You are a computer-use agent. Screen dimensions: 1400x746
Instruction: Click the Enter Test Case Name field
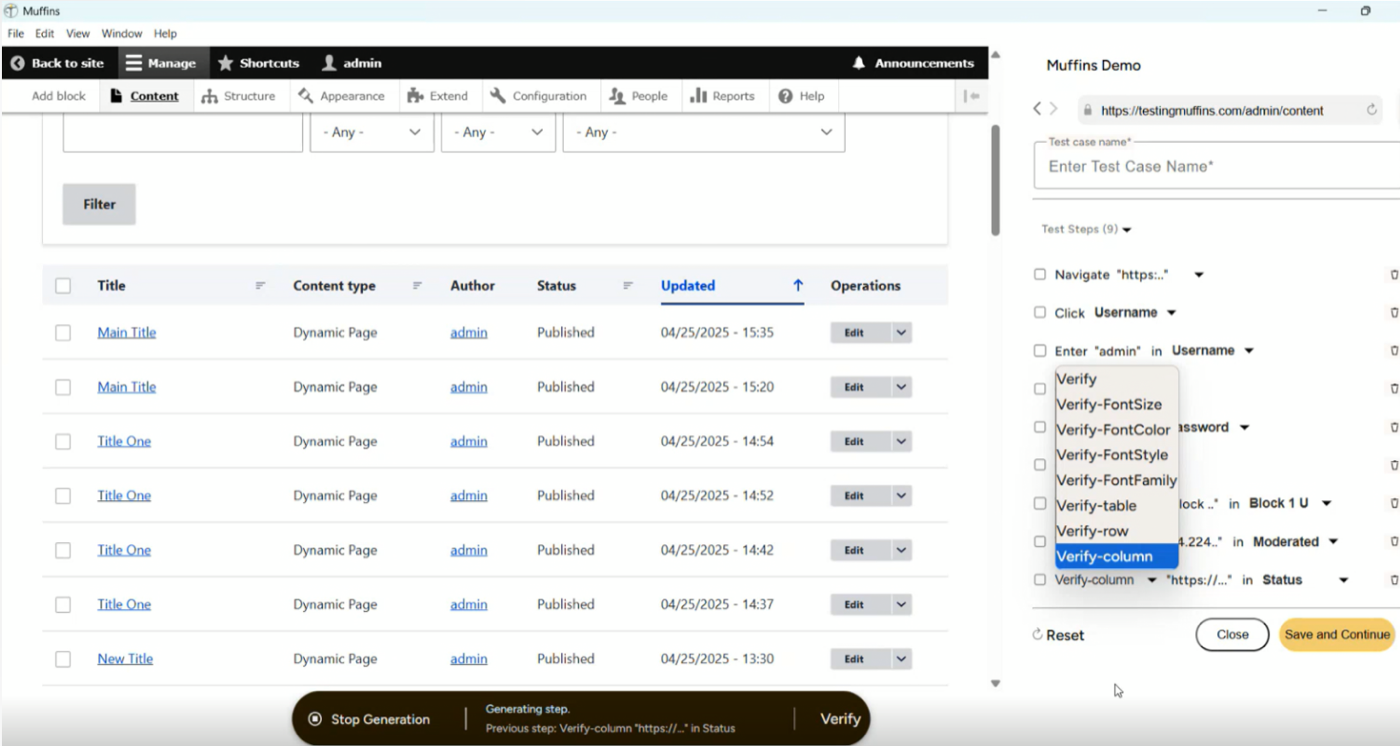(1200, 166)
